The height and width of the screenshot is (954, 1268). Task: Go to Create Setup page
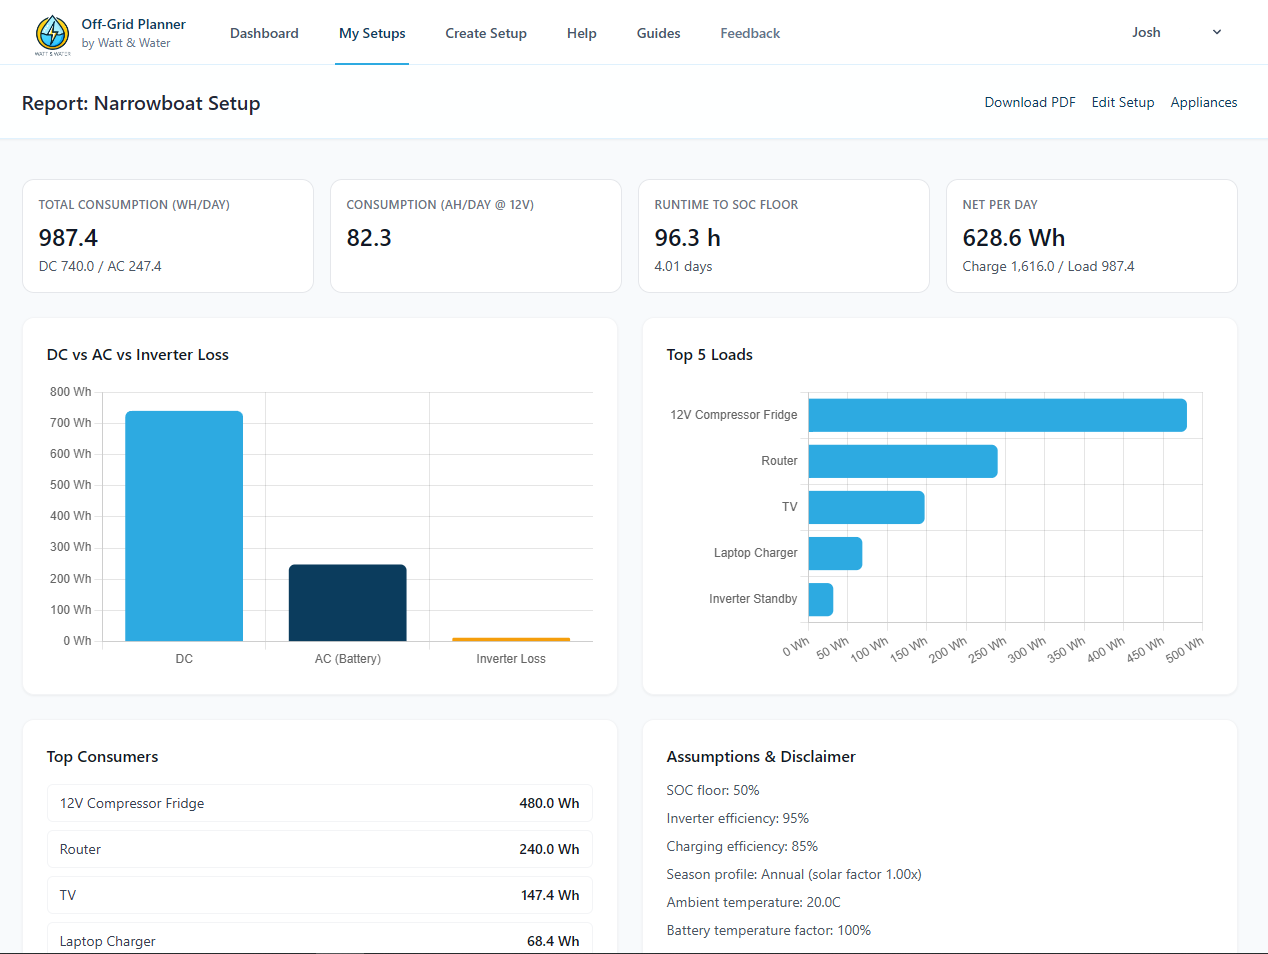486,33
